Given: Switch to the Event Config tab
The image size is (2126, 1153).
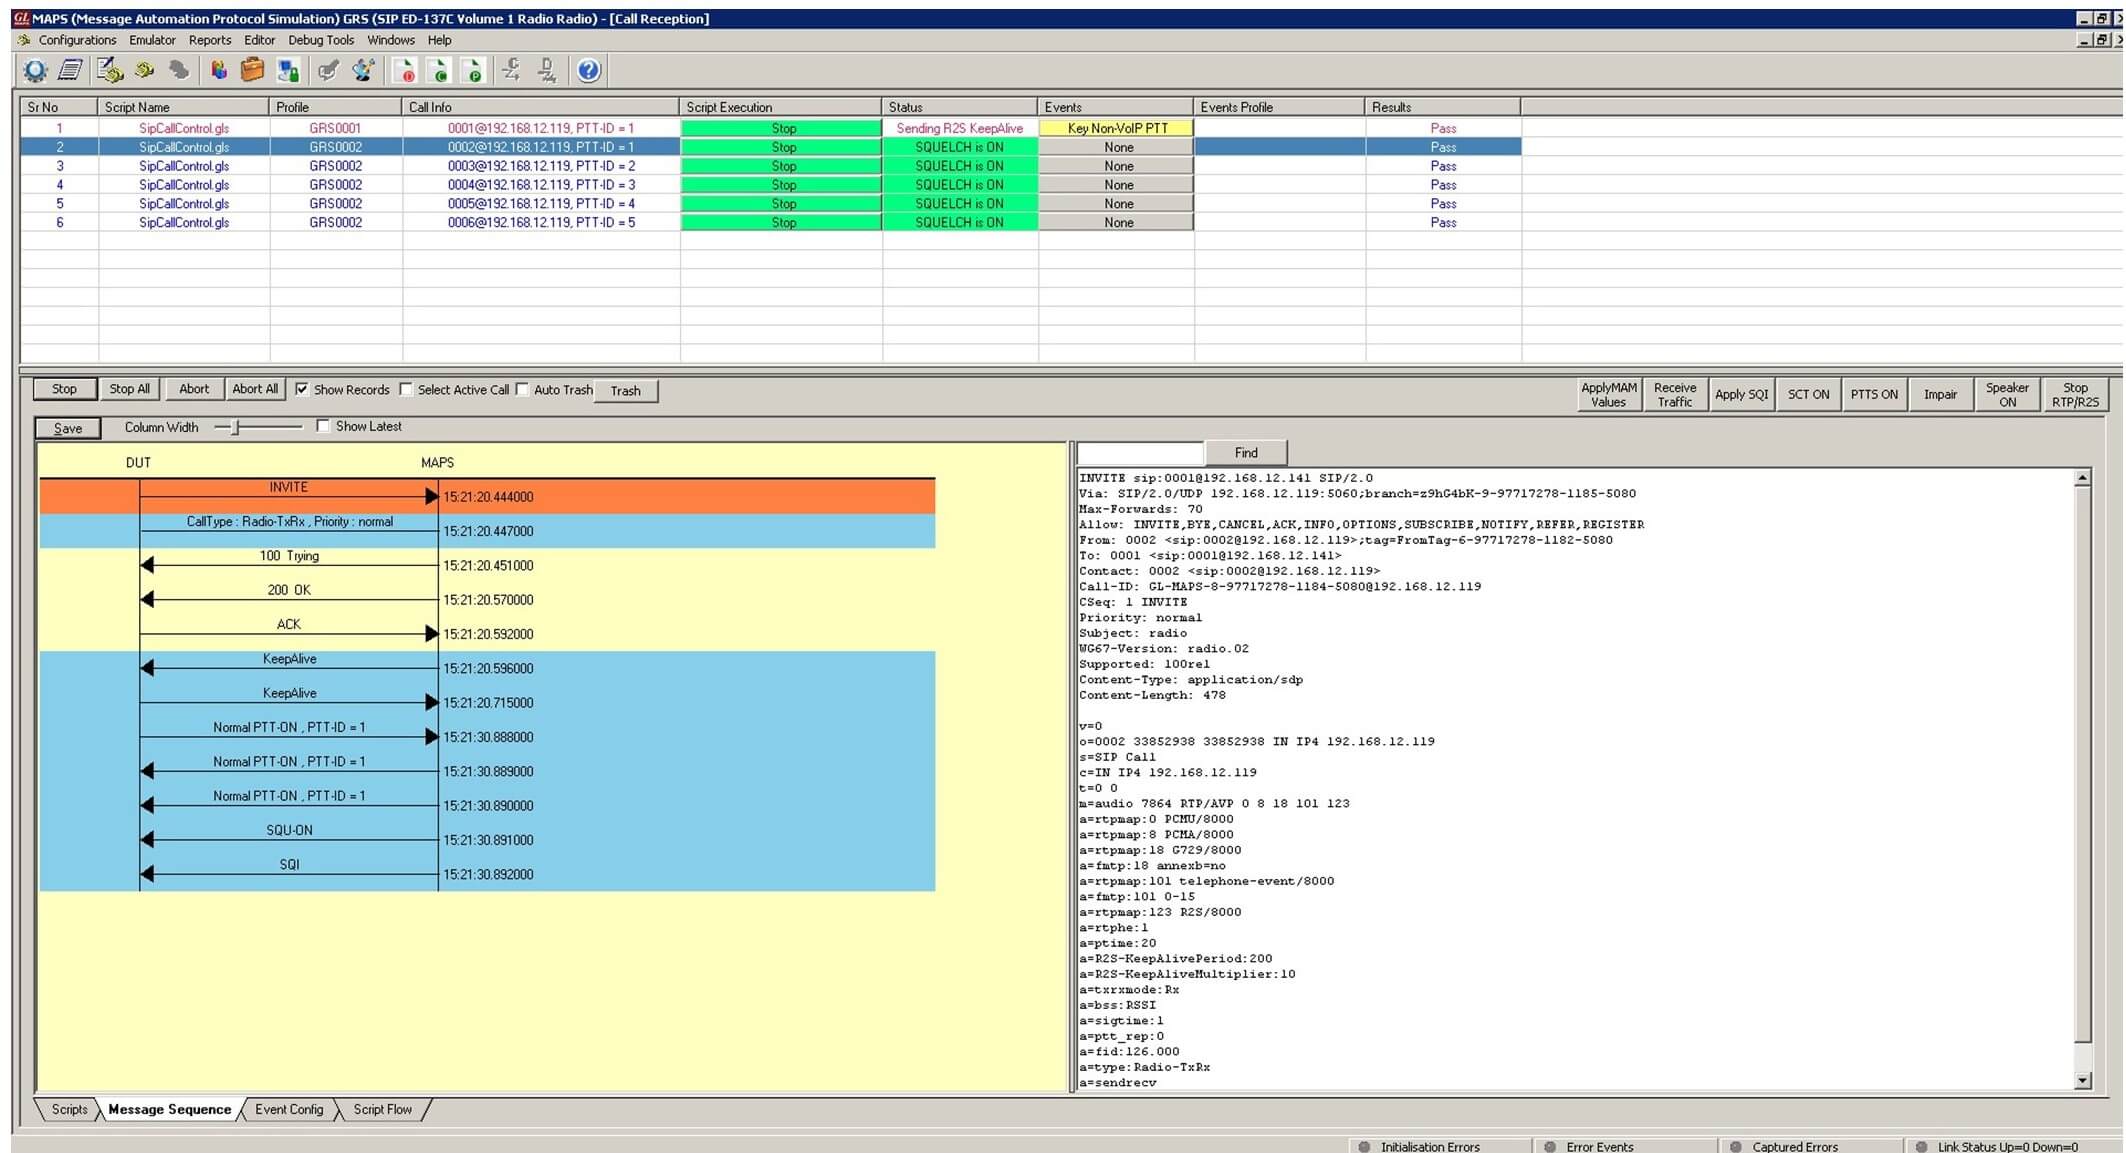Looking at the screenshot, I should click(x=289, y=1109).
